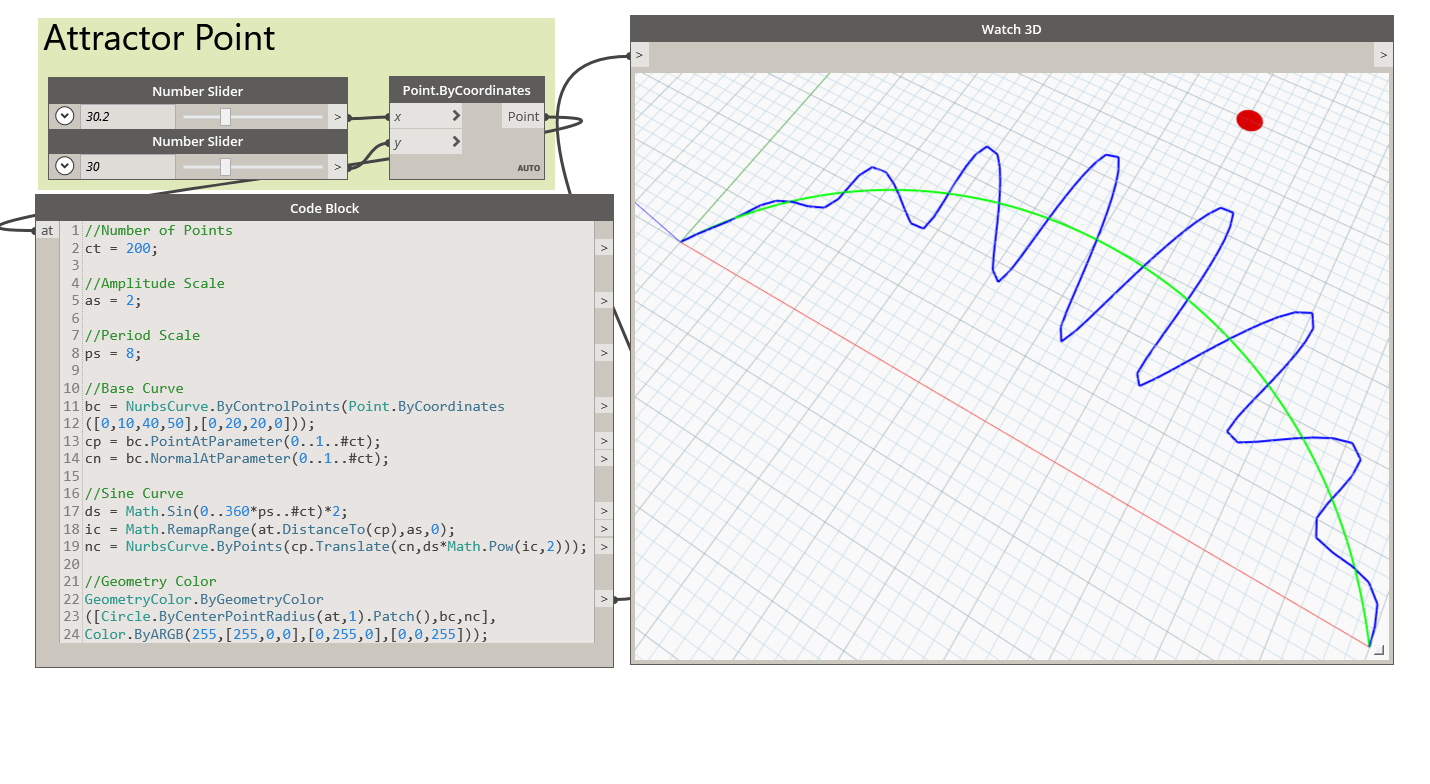Click the Point output port
Viewport: 1430px width, 784px height.
[x=523, y=116]
